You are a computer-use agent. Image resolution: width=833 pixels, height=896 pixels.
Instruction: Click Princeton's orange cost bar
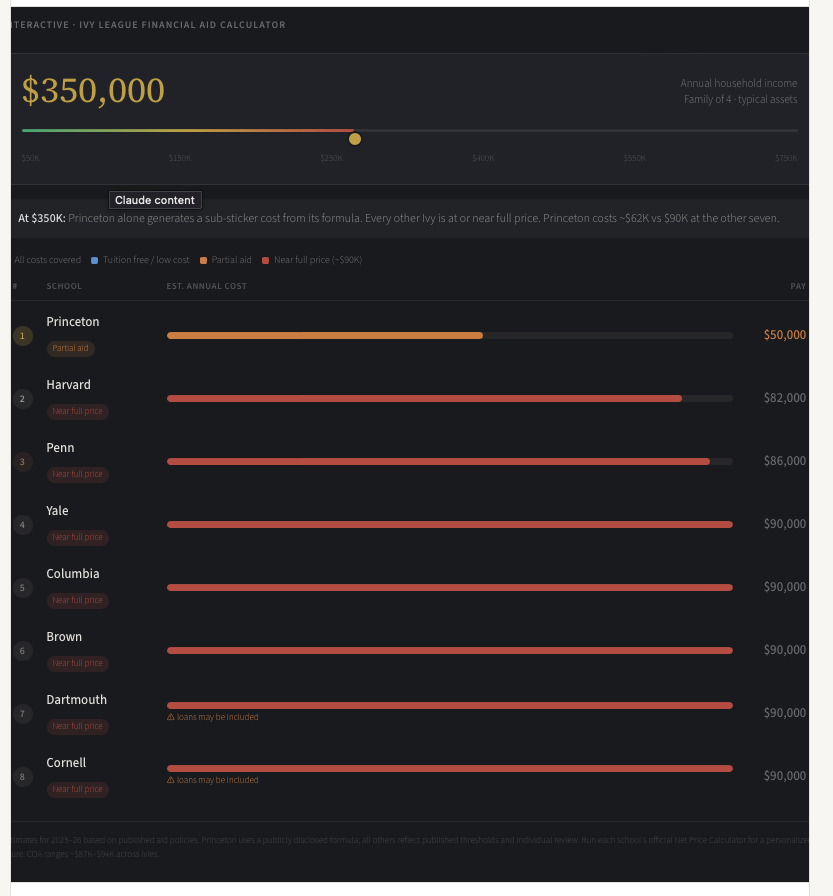[x=324, y=336]
